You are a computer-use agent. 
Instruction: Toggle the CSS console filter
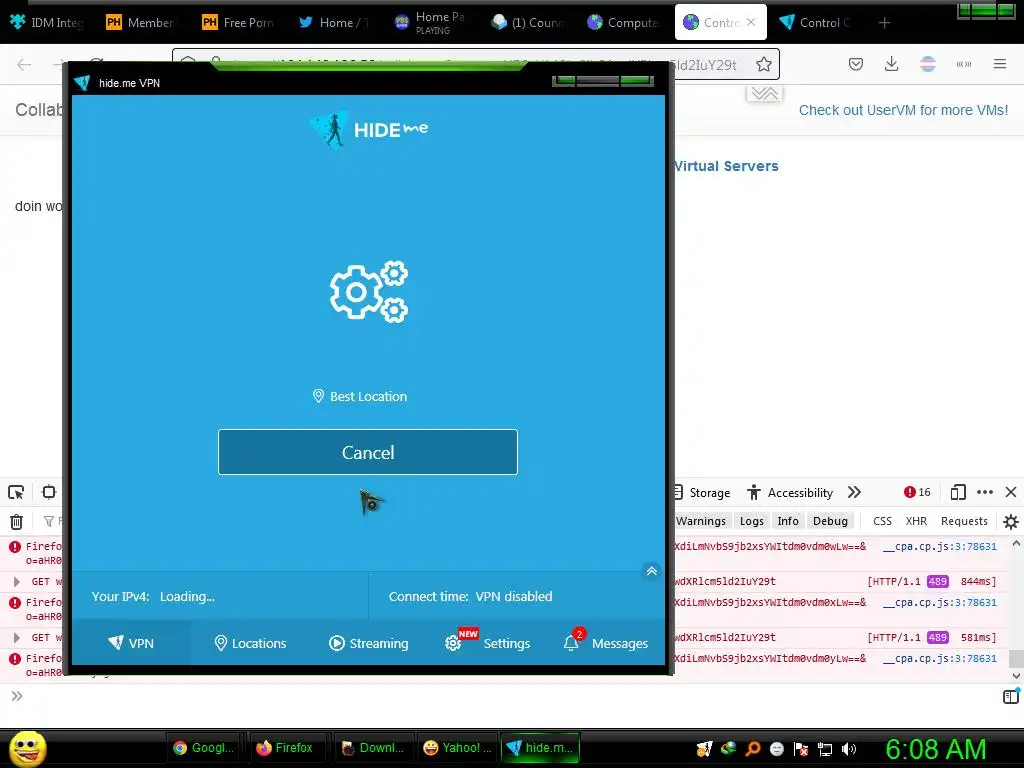[882, 521]
